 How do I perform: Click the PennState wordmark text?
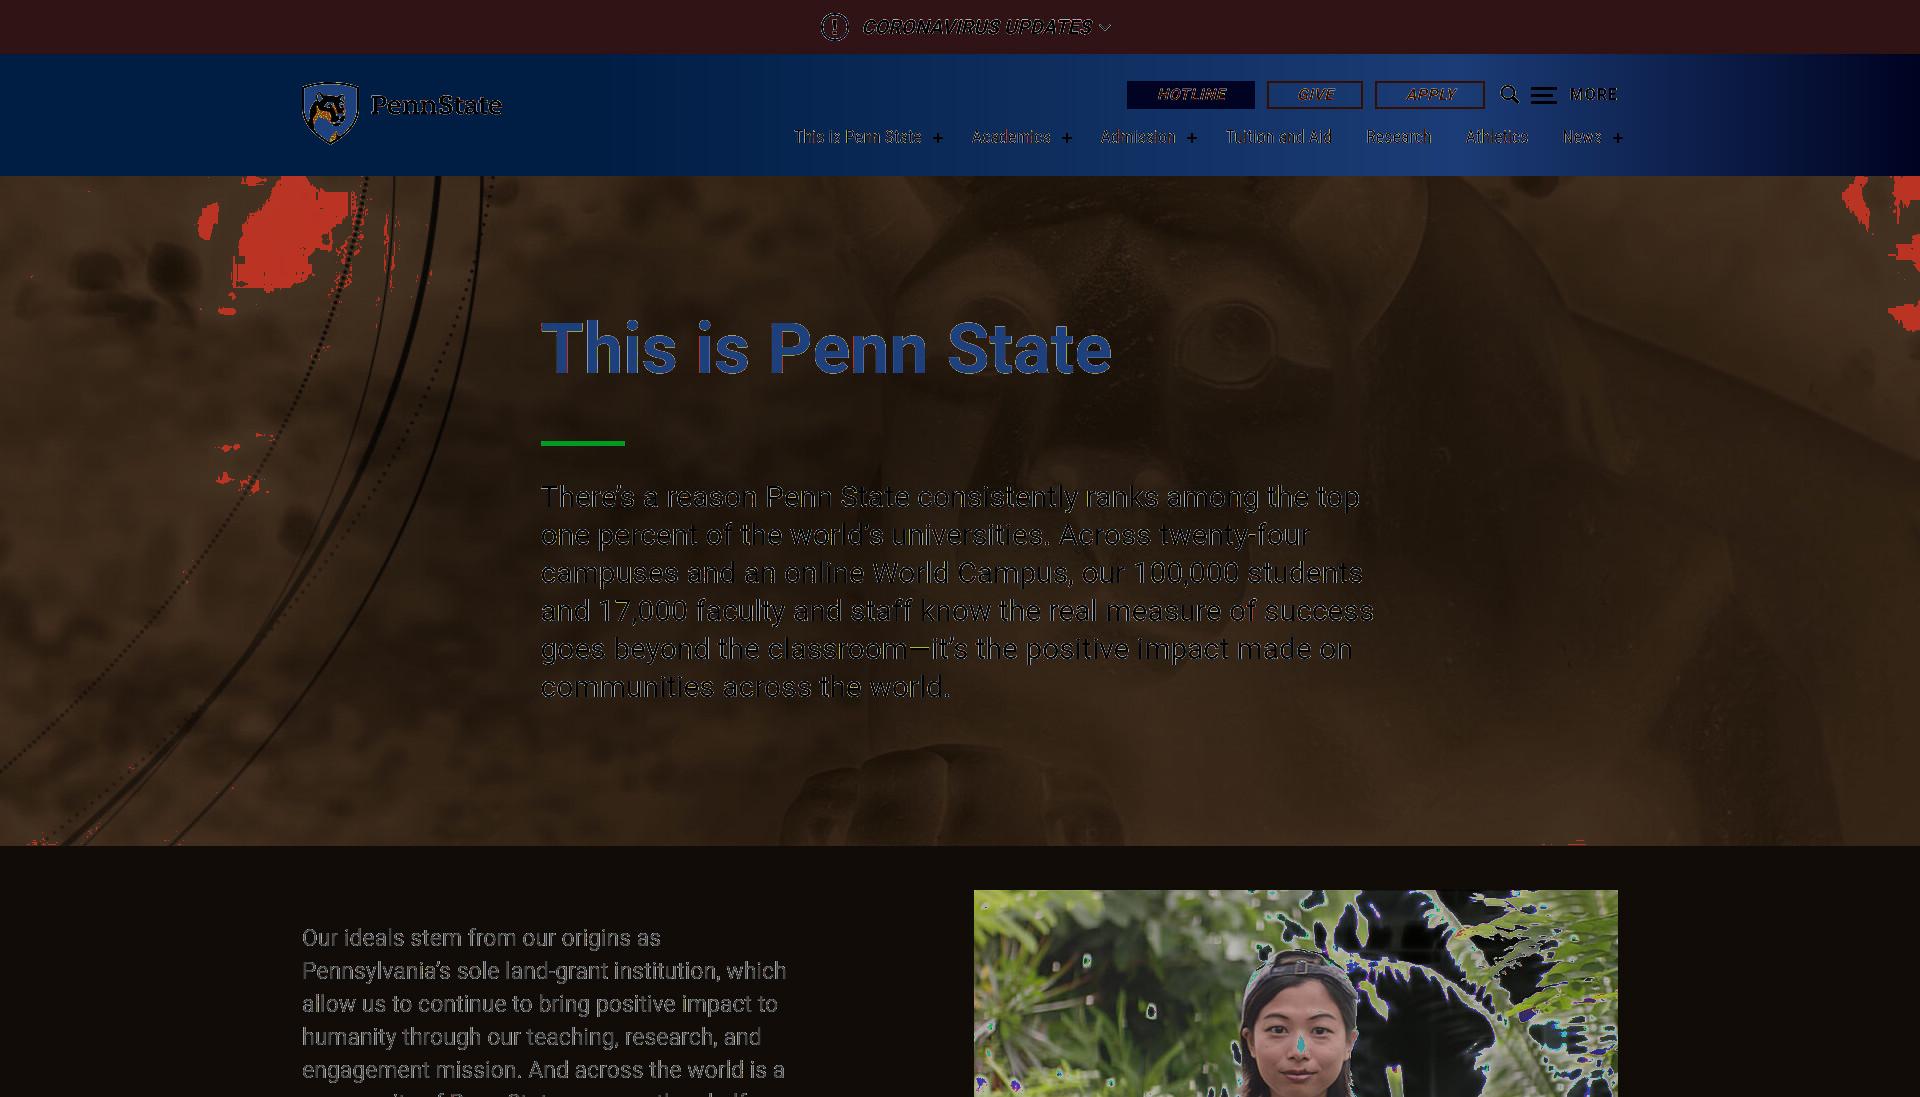[436, 105]
